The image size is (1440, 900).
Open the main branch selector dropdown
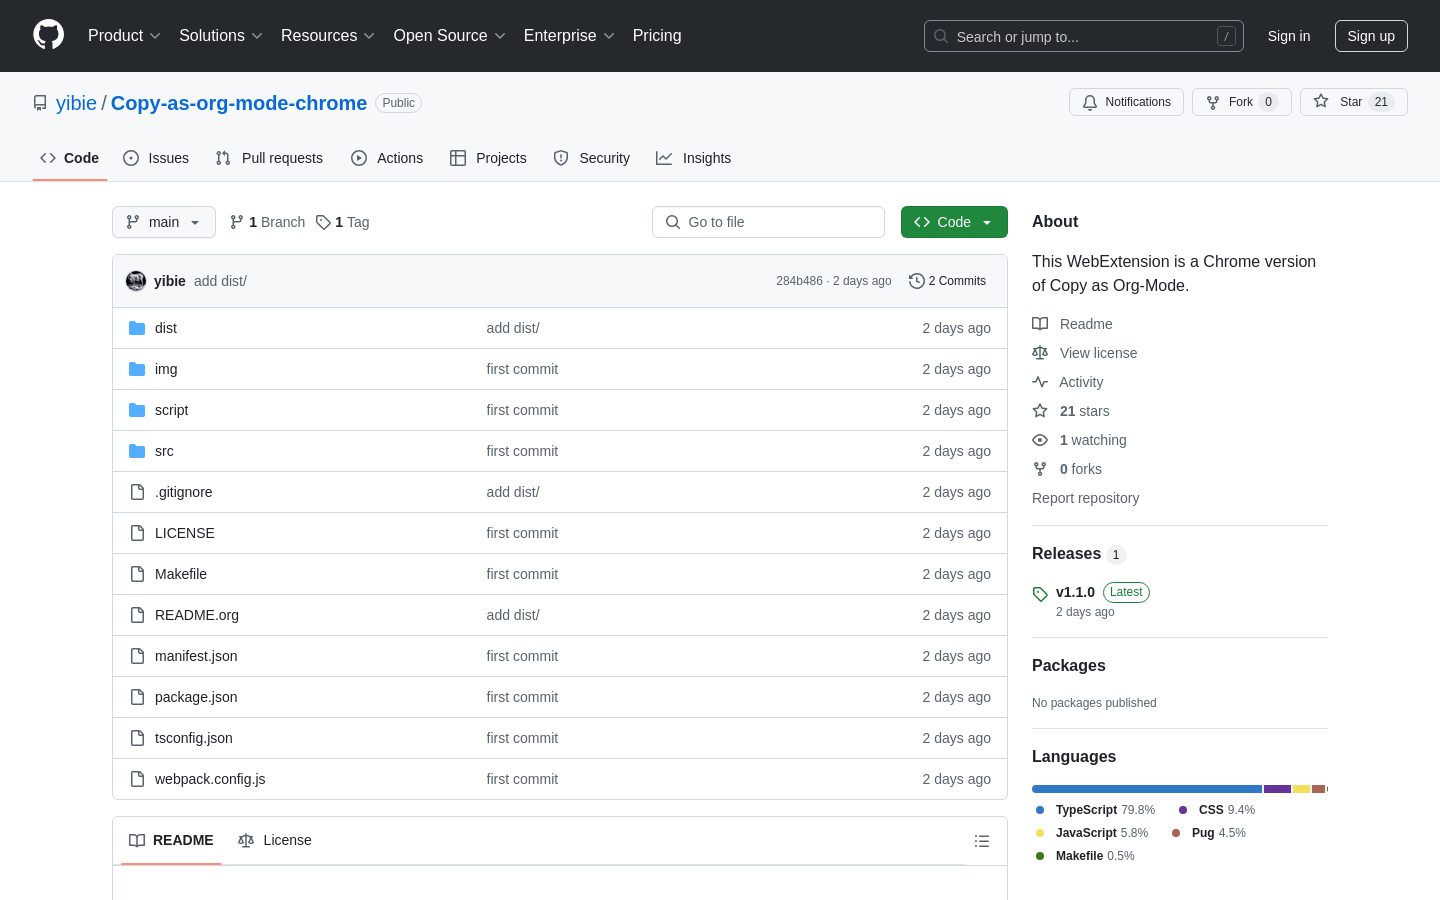tap(164, 222)
